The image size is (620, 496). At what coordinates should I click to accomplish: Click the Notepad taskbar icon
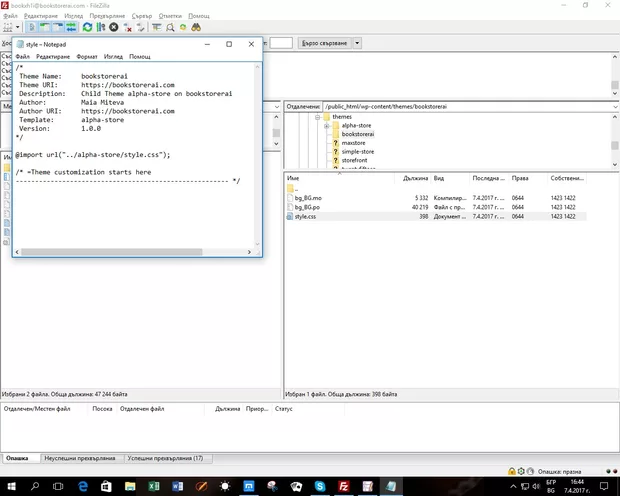click(x=391, y=486)
